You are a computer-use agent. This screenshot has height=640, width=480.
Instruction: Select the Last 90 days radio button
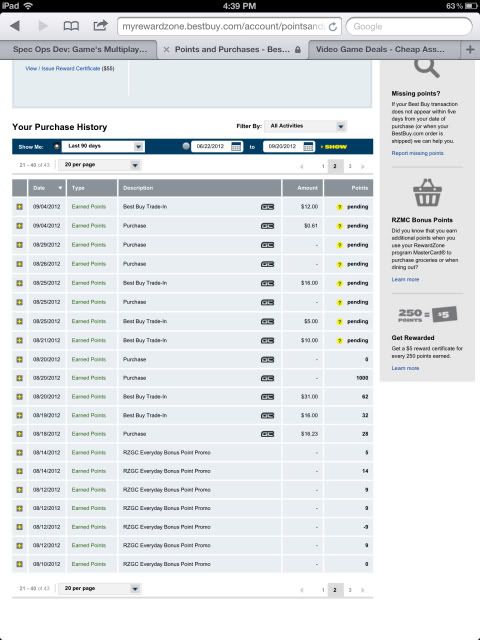point(57,146)
